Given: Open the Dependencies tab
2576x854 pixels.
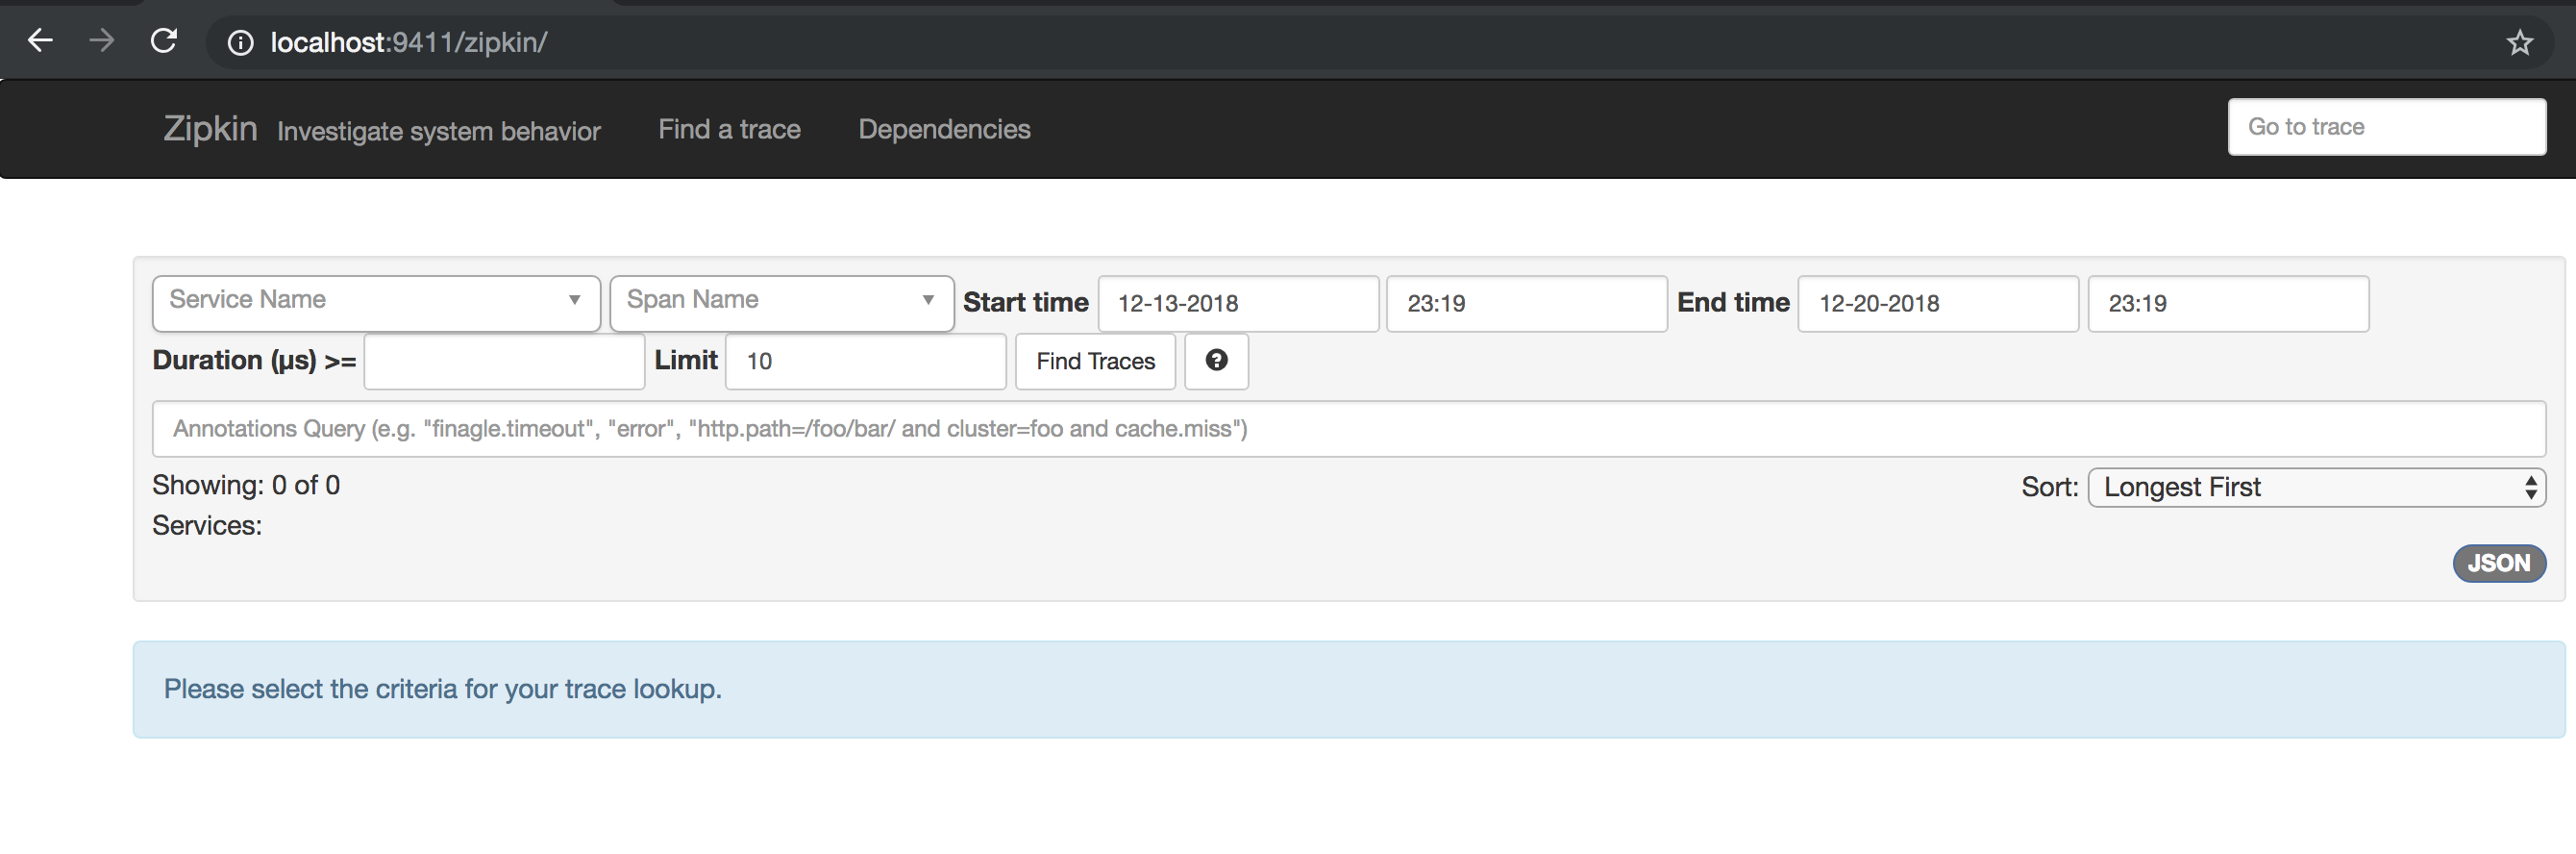Looking at the screenshot, I should (x=944, y=129).
